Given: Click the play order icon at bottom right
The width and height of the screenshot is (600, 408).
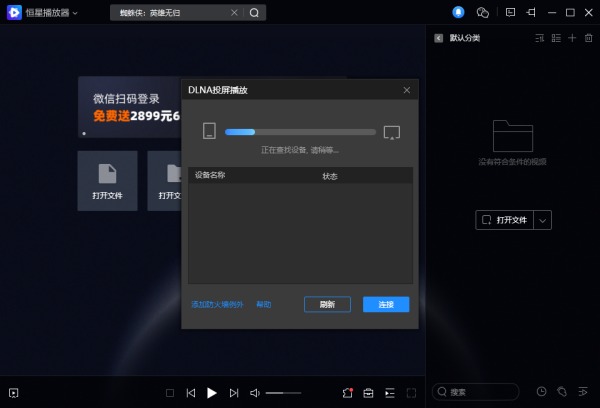Looking at the screenshot, I should click(x=583, y=392).
